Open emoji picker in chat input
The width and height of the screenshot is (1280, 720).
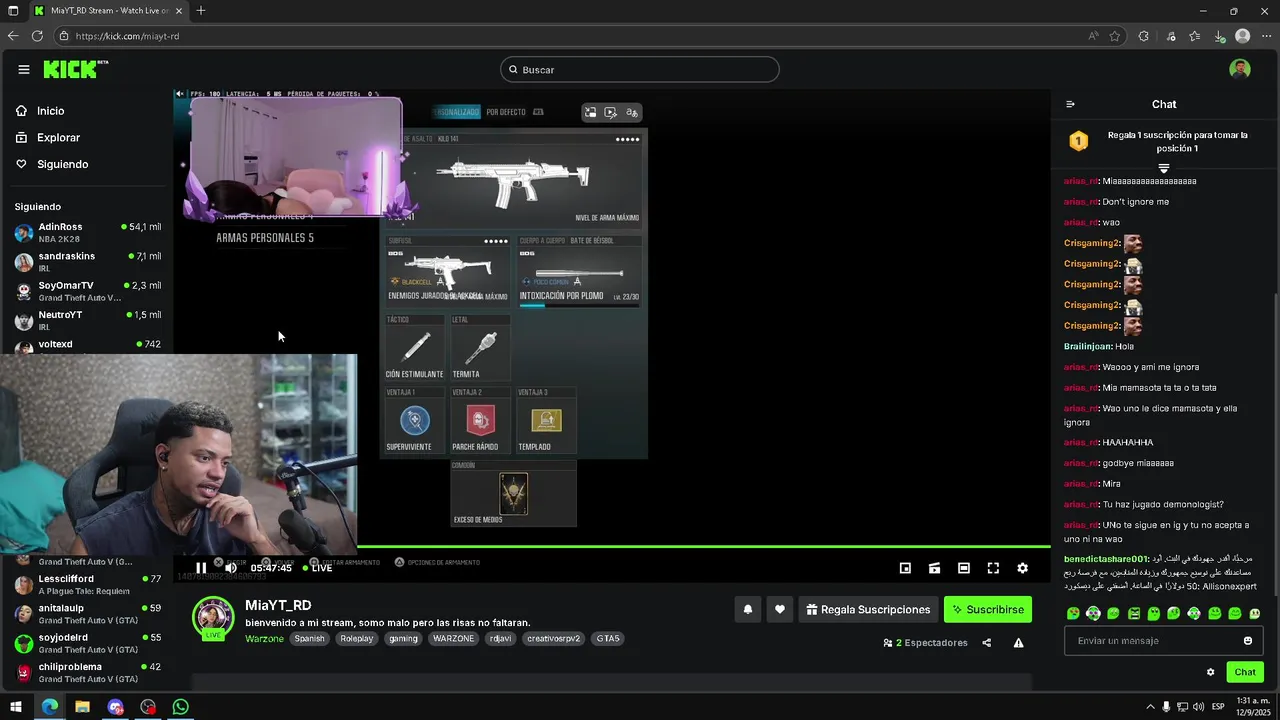[x=1248, y=641]
